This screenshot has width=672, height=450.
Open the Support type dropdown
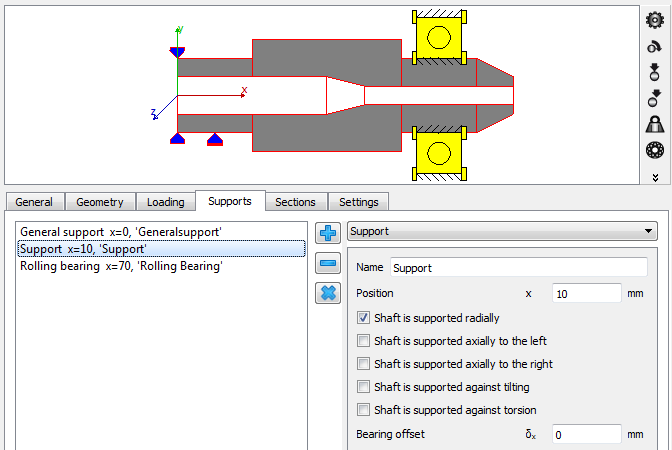coord(502,231)
